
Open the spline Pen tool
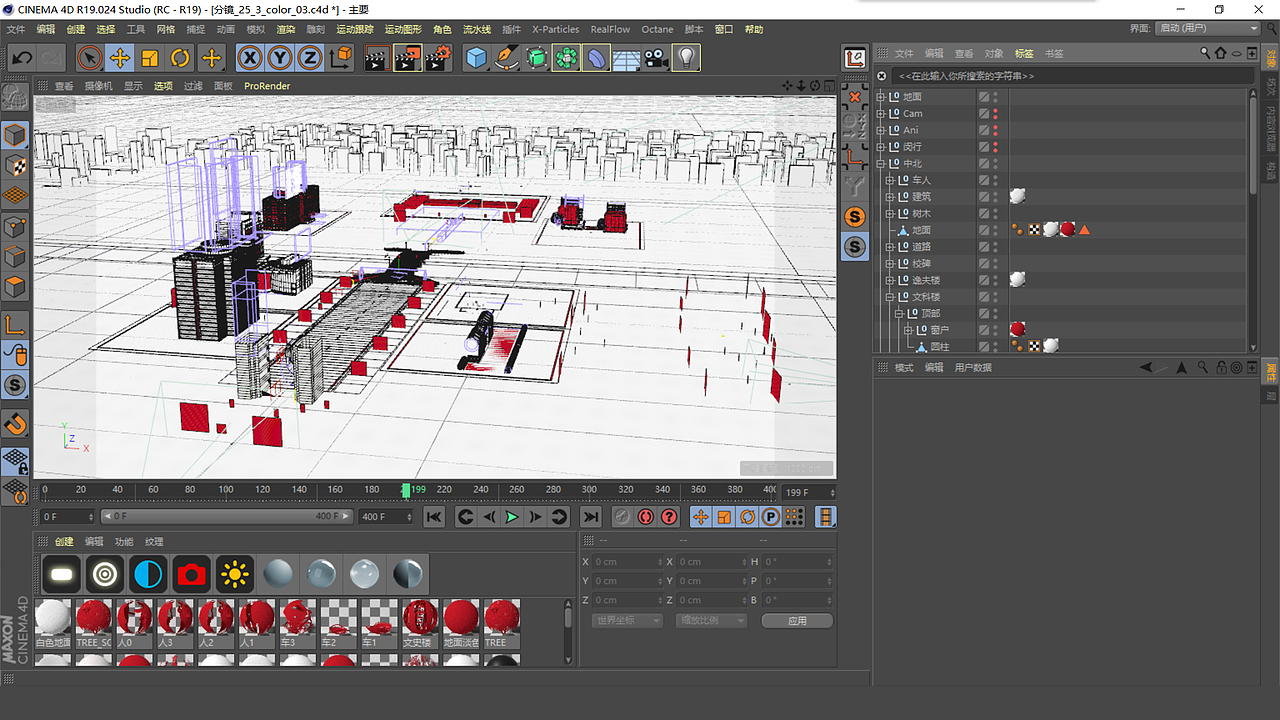(506, 58)
